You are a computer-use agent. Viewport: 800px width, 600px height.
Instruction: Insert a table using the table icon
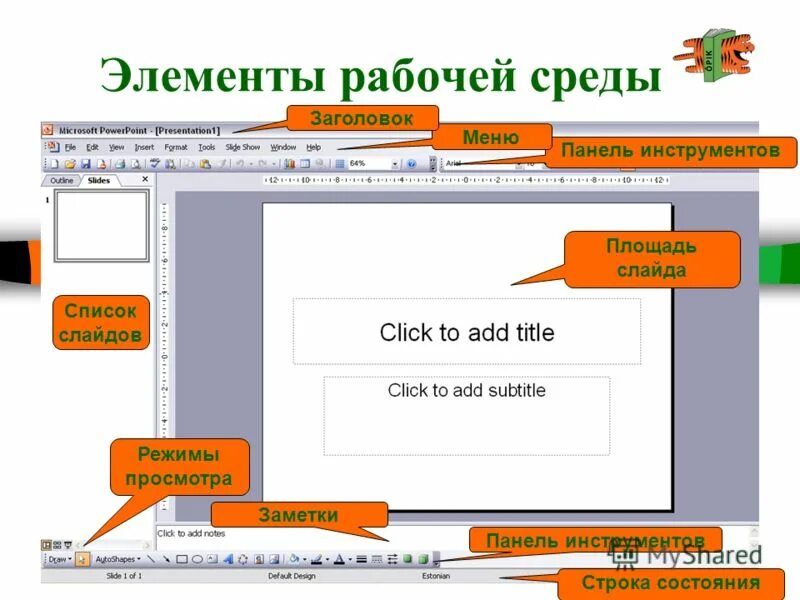[305, 164]
